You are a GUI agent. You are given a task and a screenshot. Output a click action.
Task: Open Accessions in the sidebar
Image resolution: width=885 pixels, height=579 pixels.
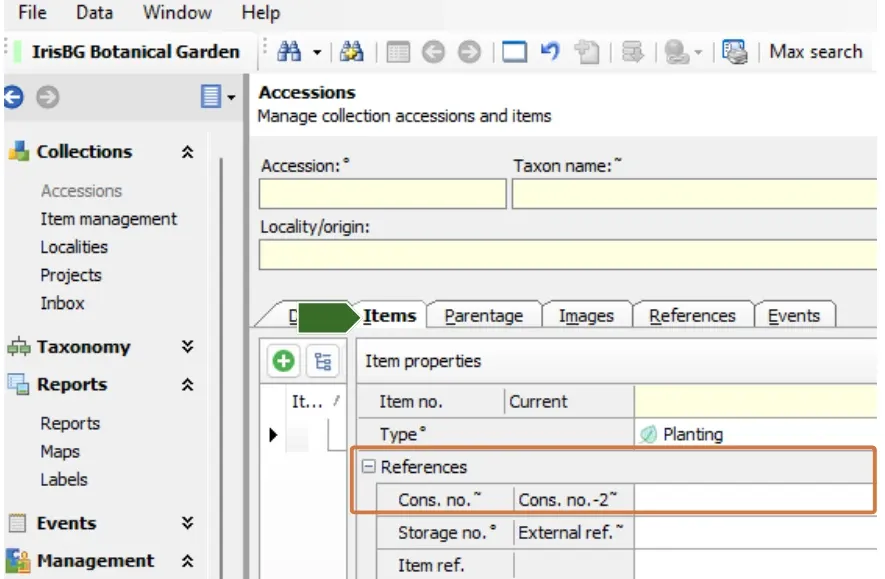coord(81,191)
